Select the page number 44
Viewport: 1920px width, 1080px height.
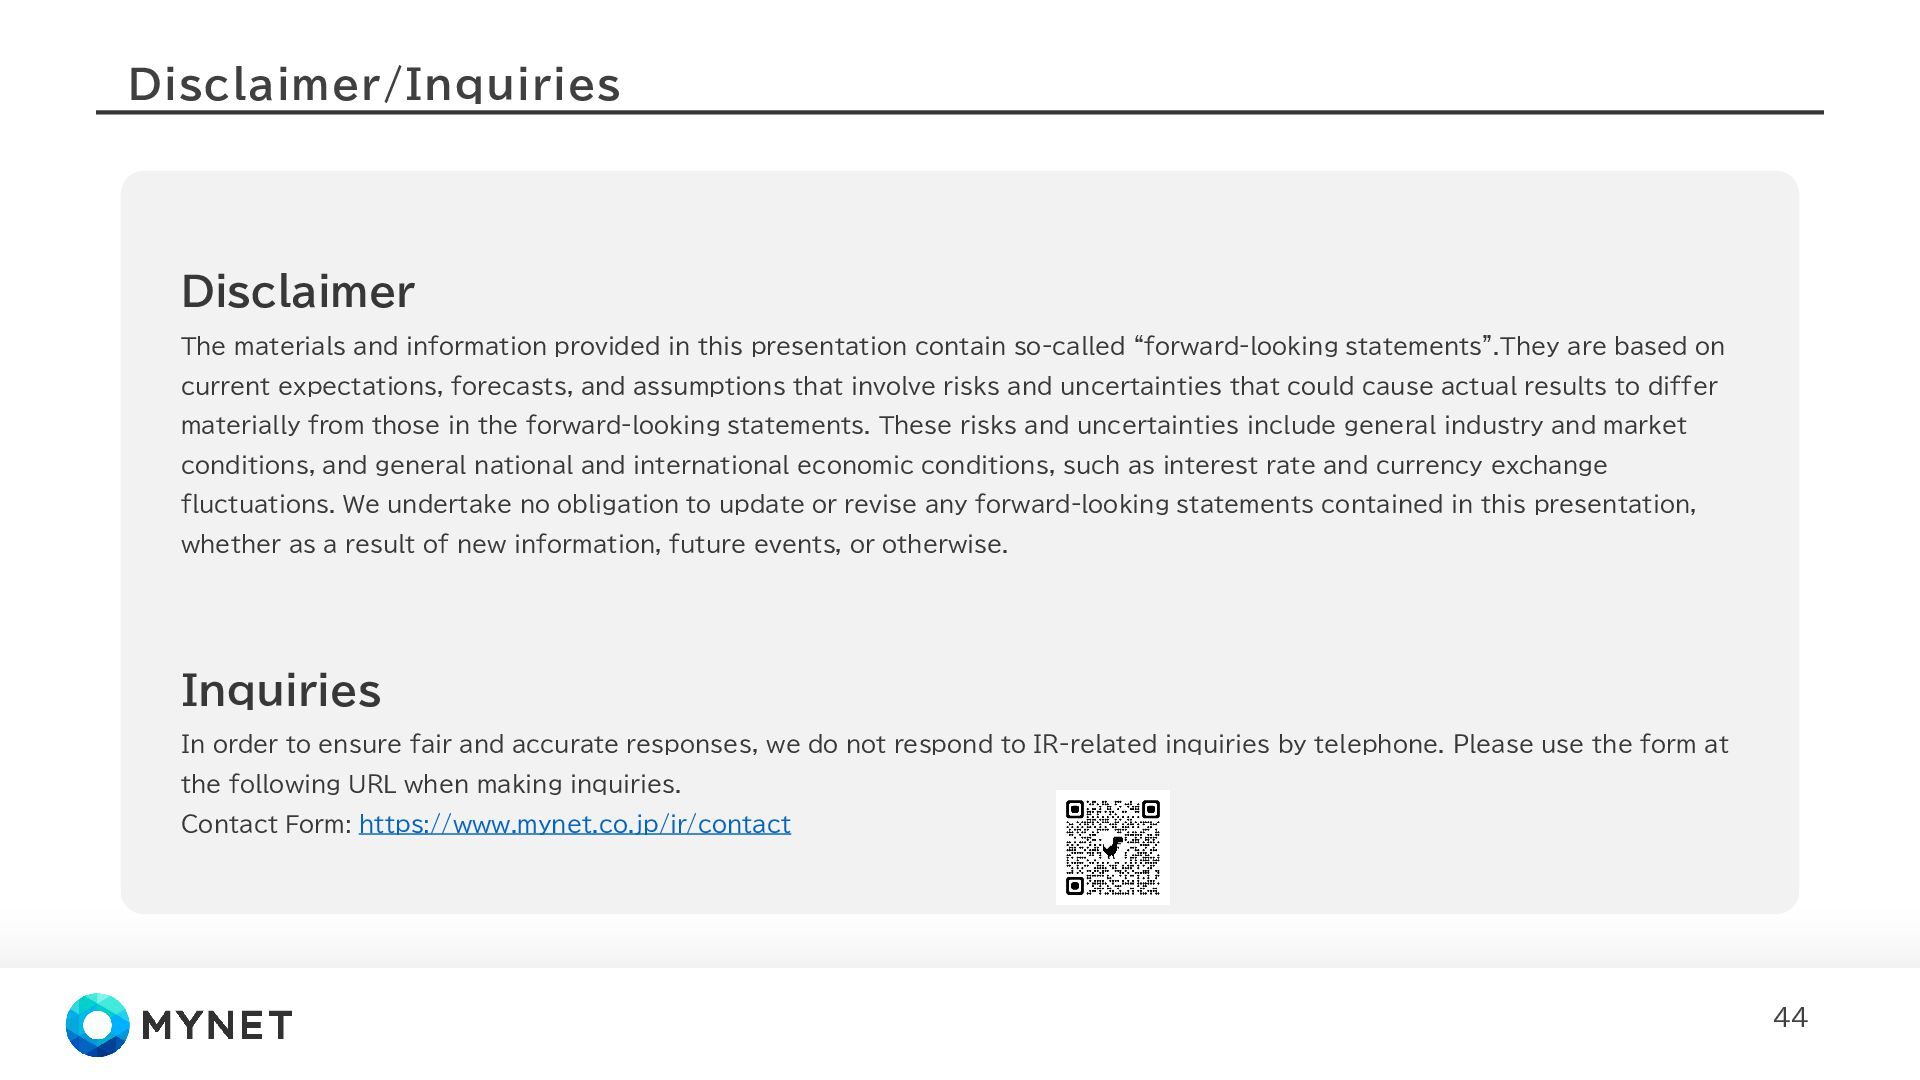pos(1790,1017)
